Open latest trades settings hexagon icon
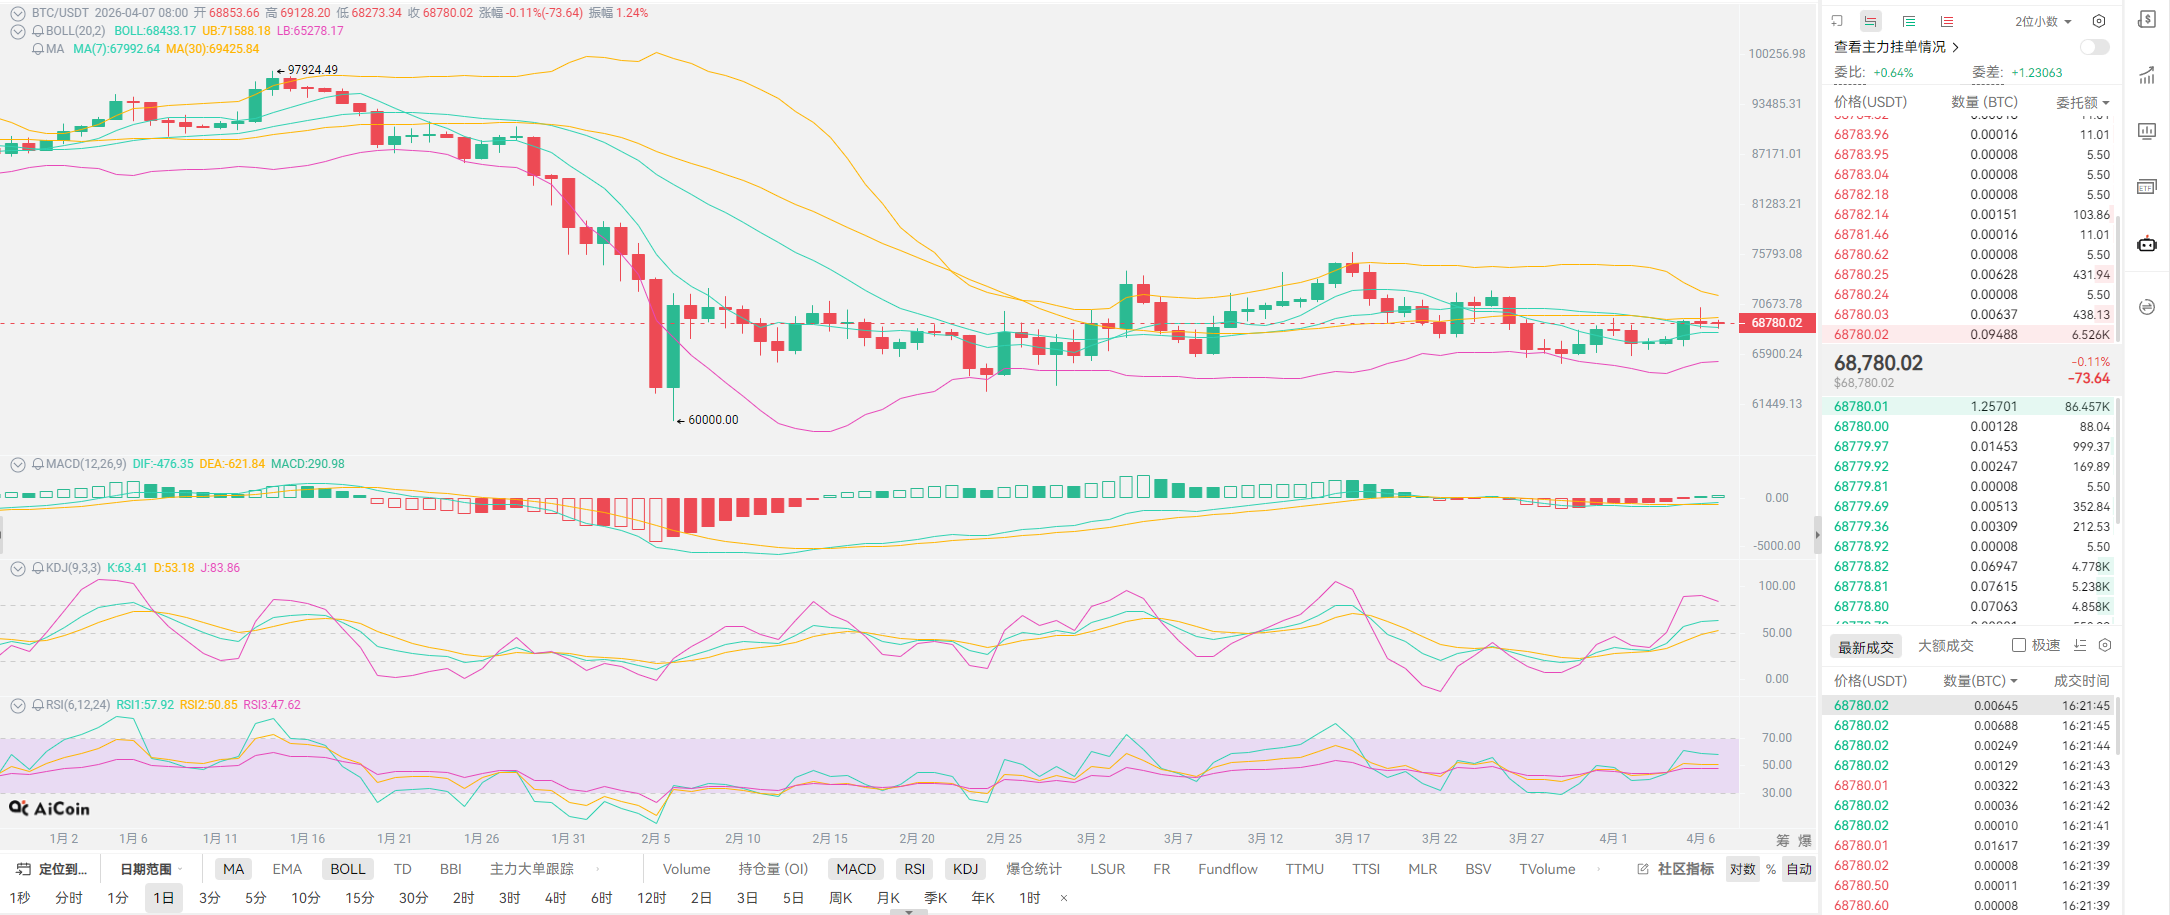2170x915 pixels. click(2105, 645)
